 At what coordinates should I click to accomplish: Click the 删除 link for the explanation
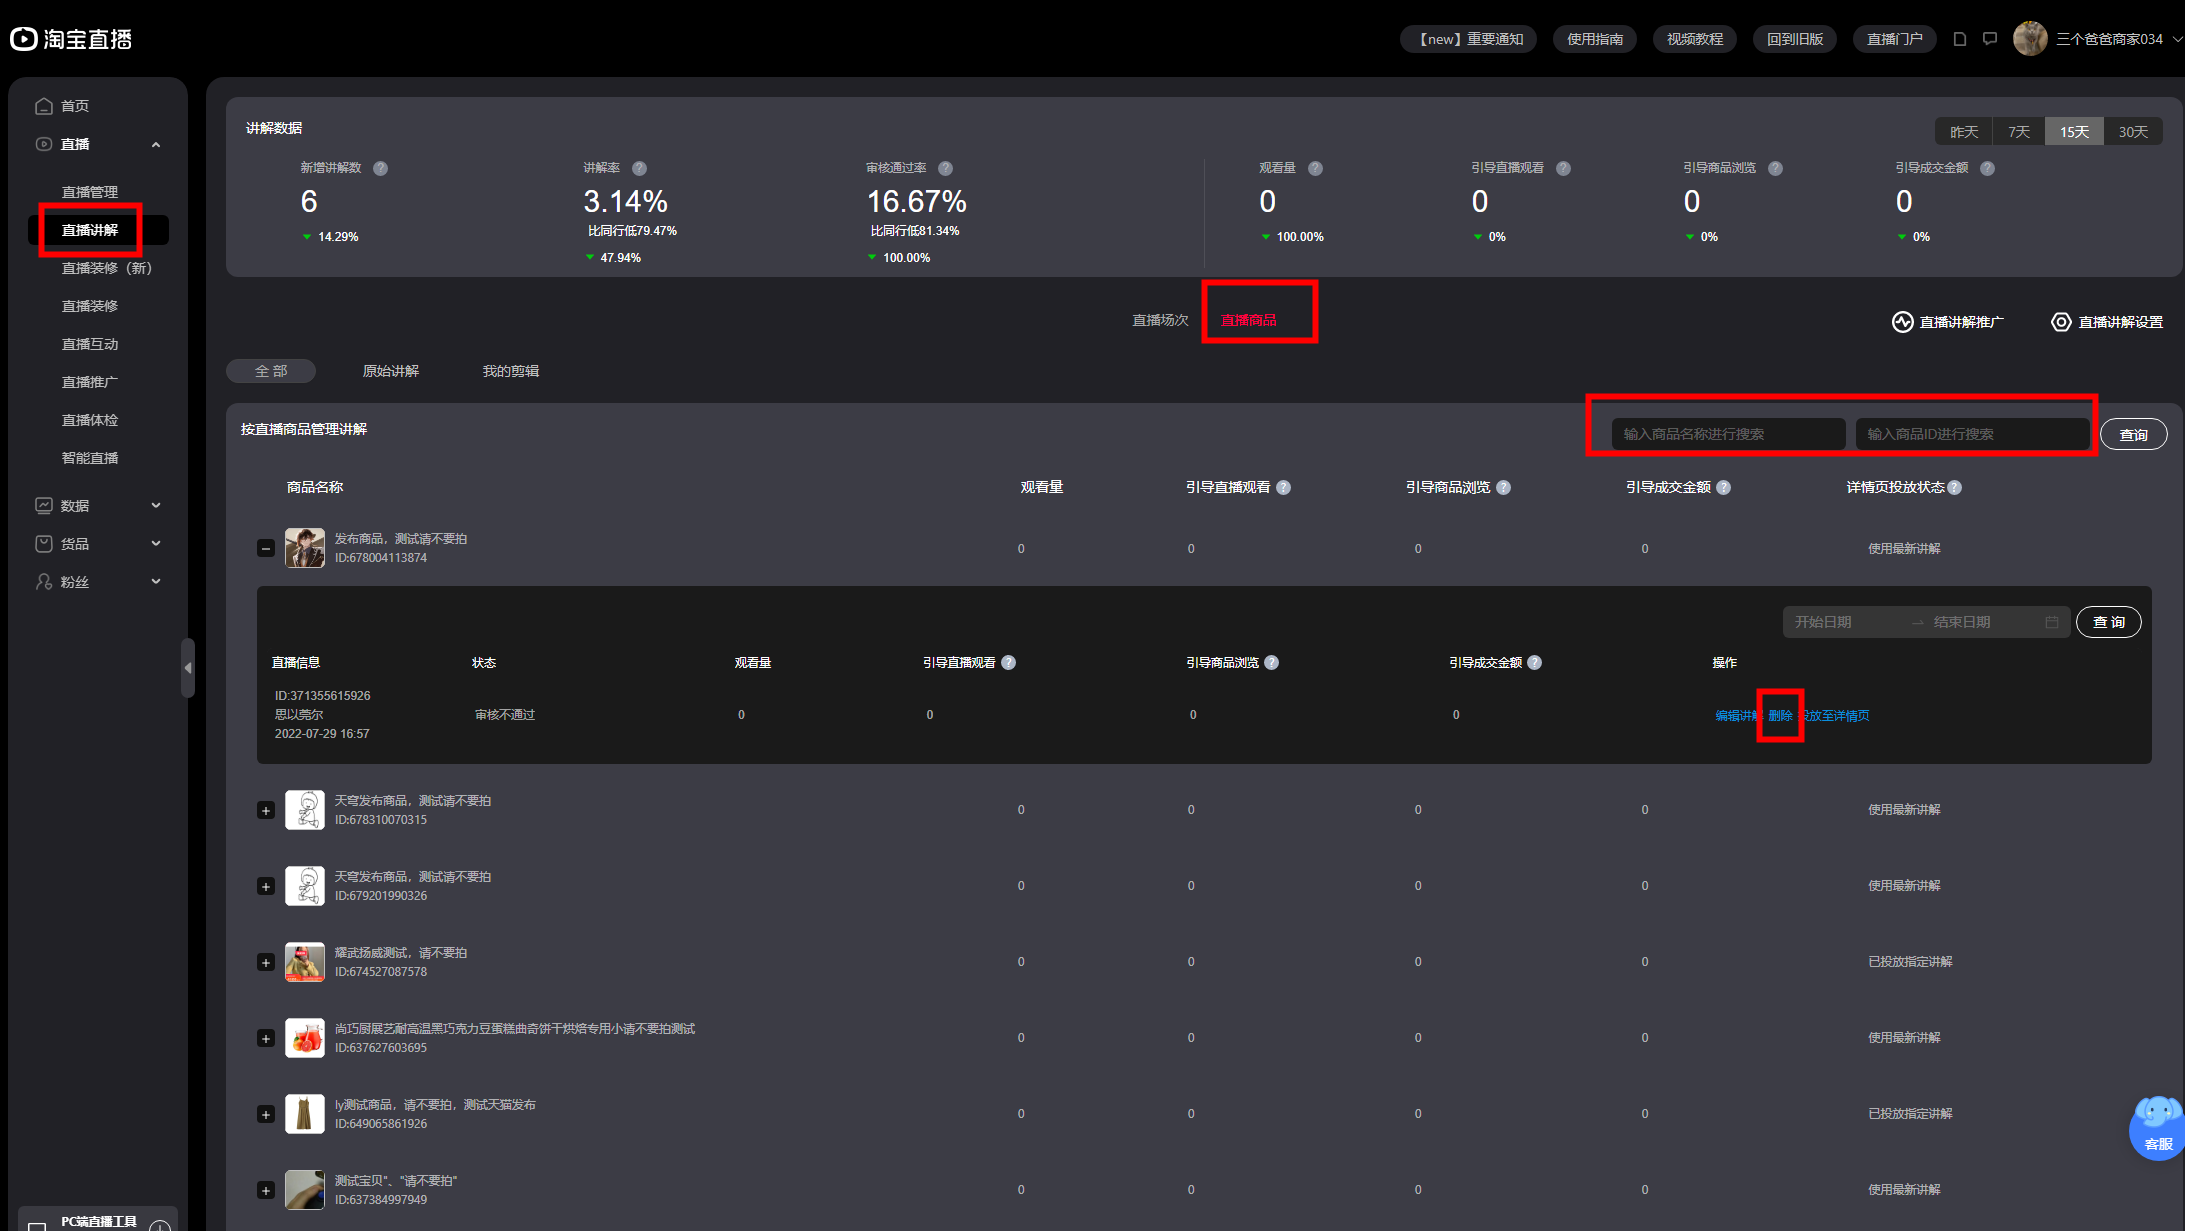1780,716
